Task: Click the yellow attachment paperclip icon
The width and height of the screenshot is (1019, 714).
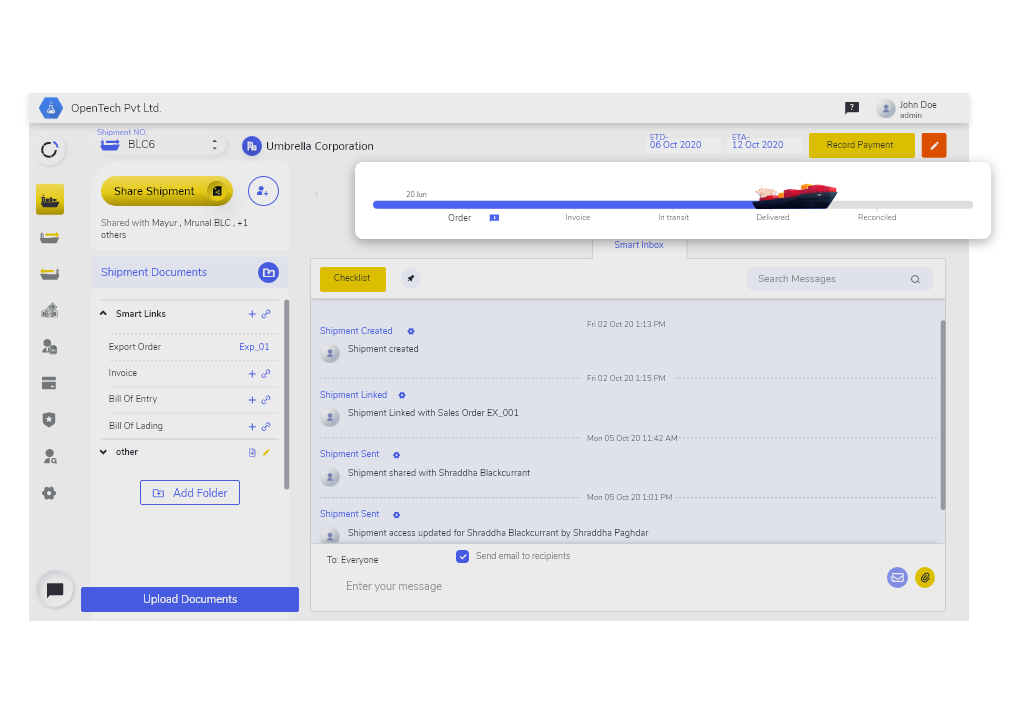Action: [925, 577]
